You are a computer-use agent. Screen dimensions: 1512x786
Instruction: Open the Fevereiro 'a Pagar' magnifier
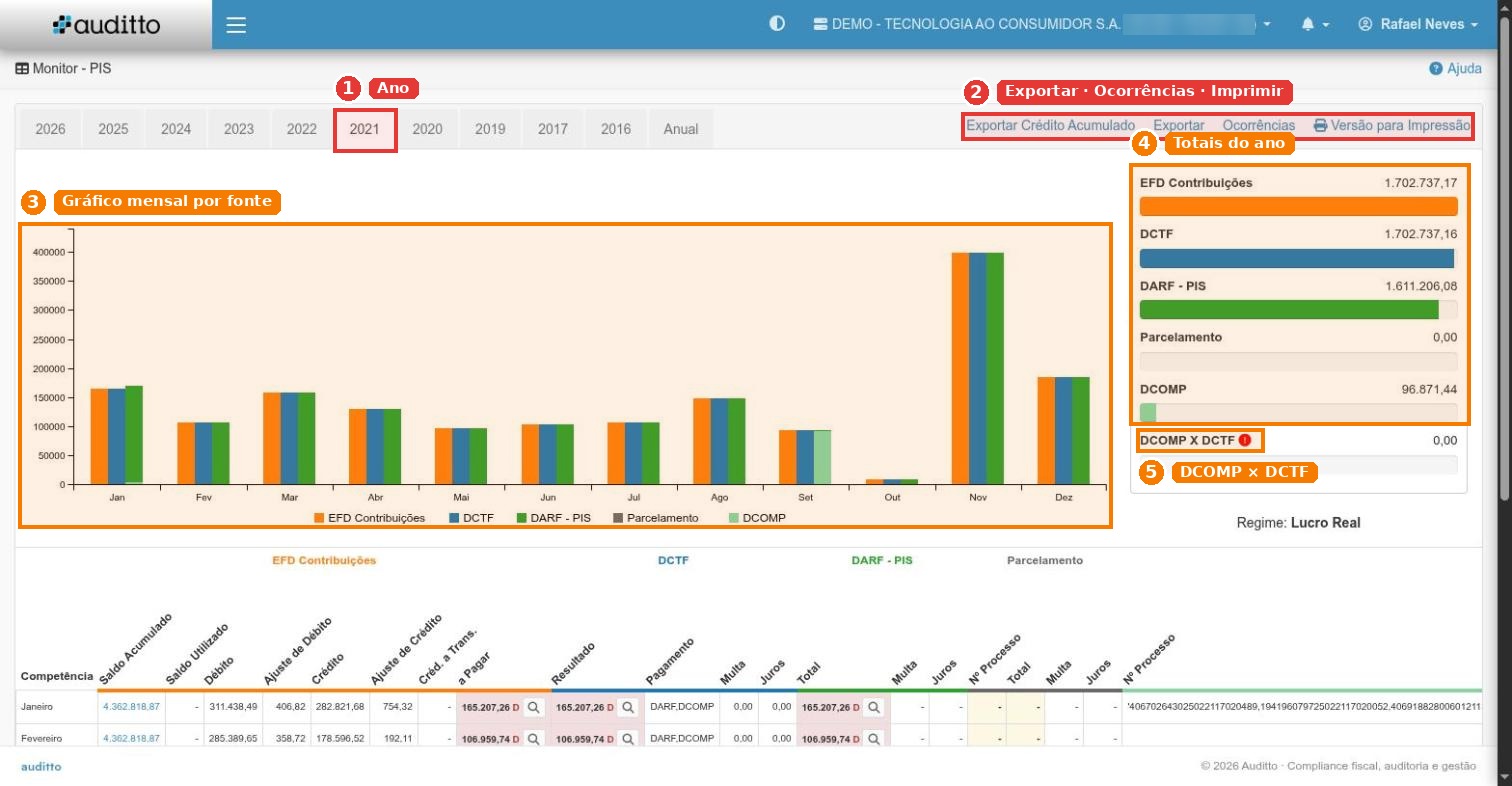534,739
